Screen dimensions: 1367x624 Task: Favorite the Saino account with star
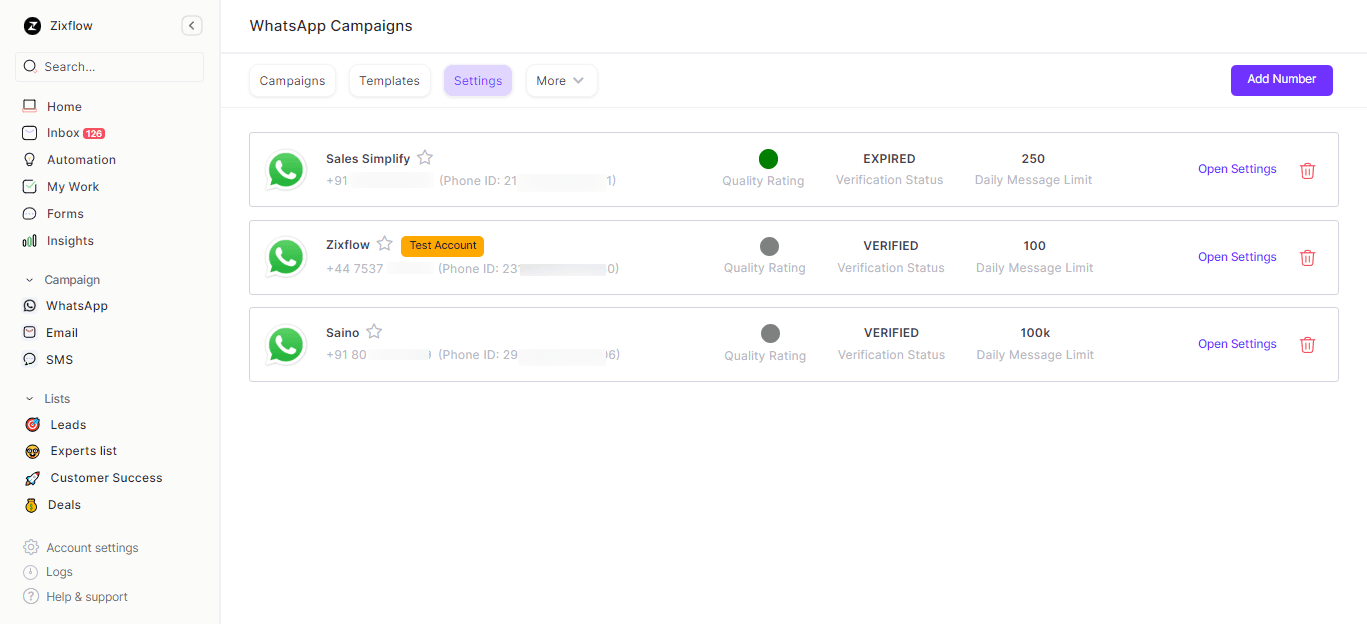374,332
